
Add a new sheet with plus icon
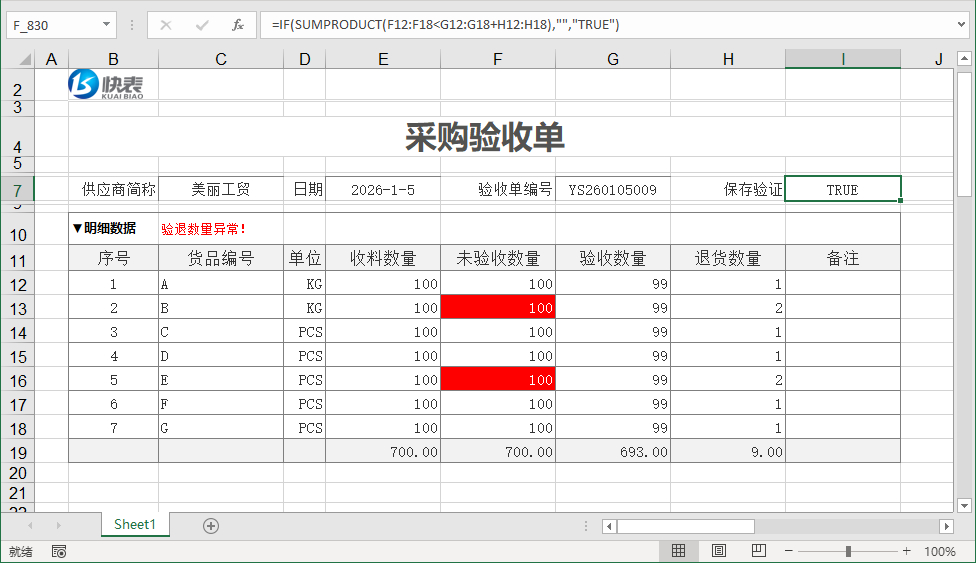point(210,526)
